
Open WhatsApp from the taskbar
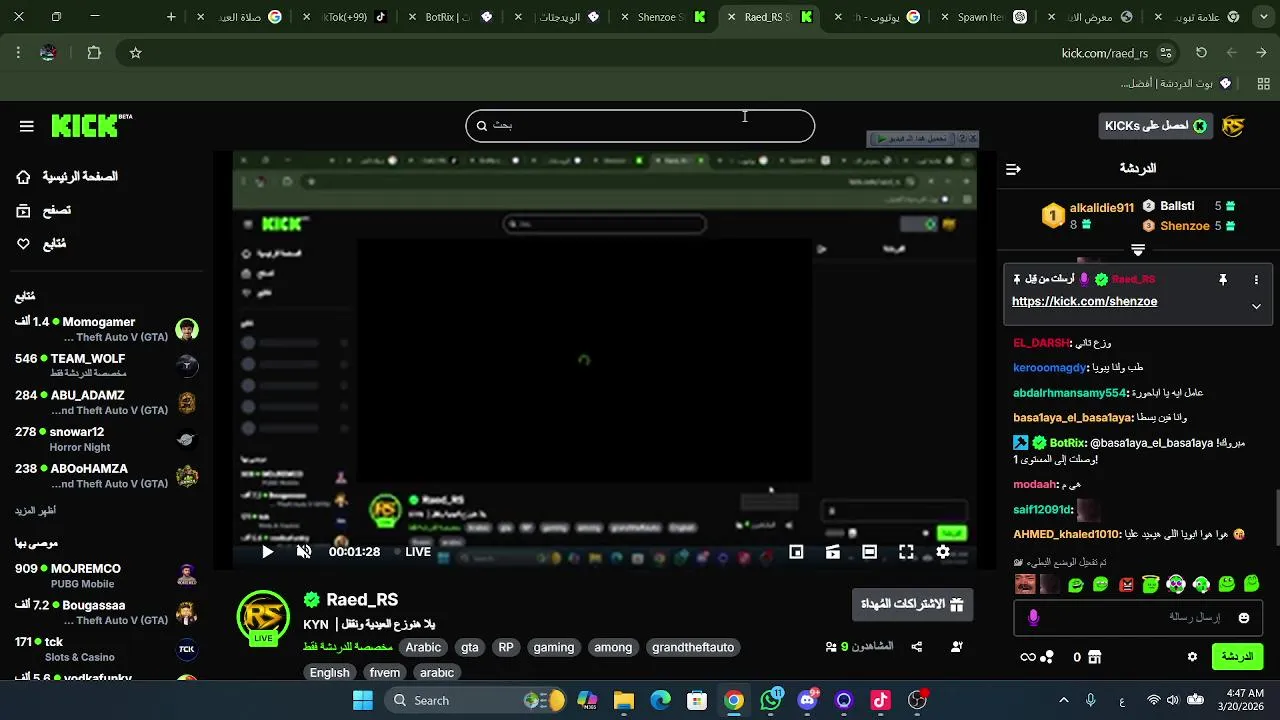tap(771, 700)
